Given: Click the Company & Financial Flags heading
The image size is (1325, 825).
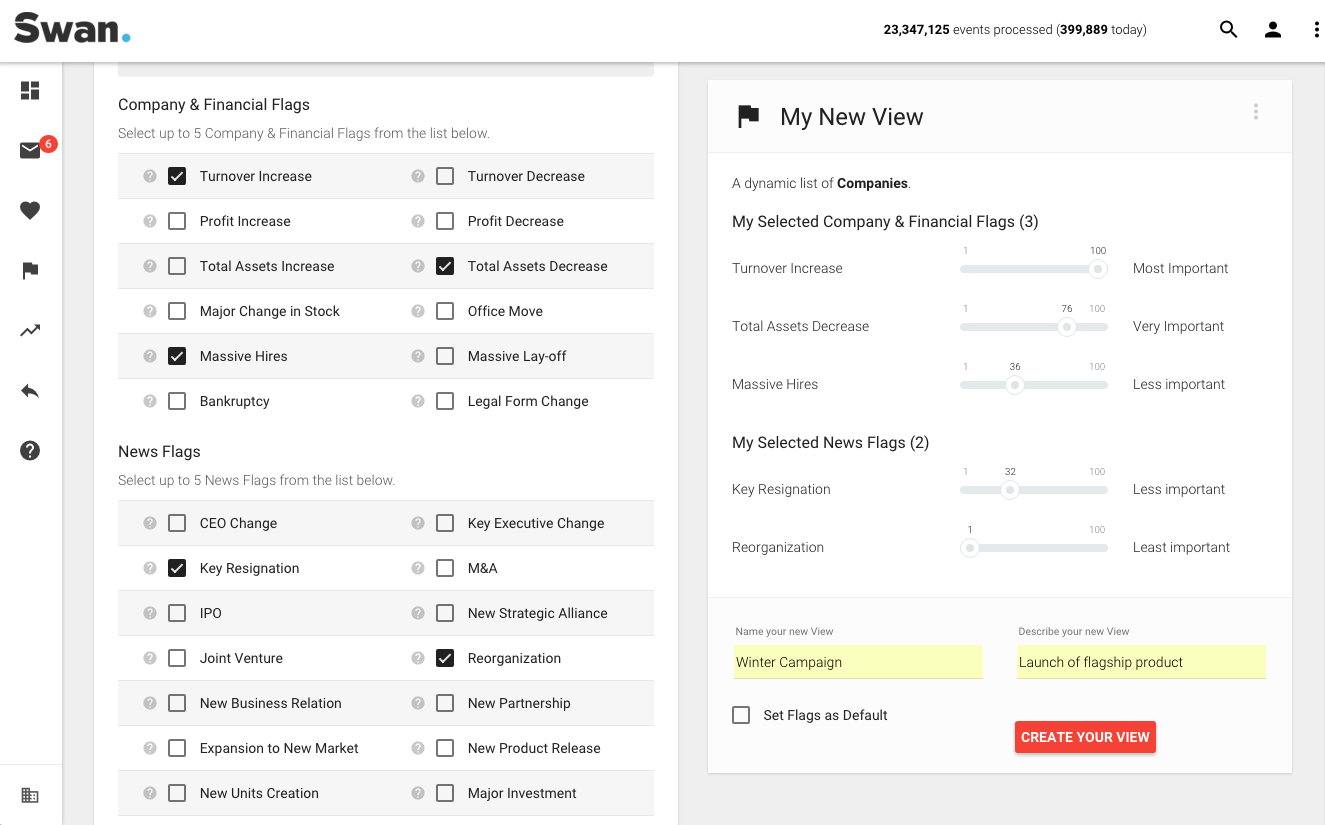Looking at the screenshot, I should [x=214, y=105].
